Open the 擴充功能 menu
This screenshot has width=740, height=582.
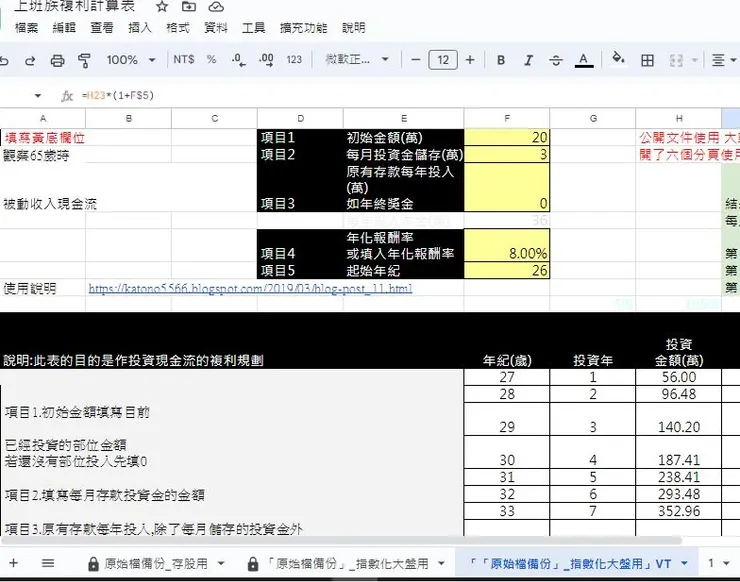pos(303,28)
